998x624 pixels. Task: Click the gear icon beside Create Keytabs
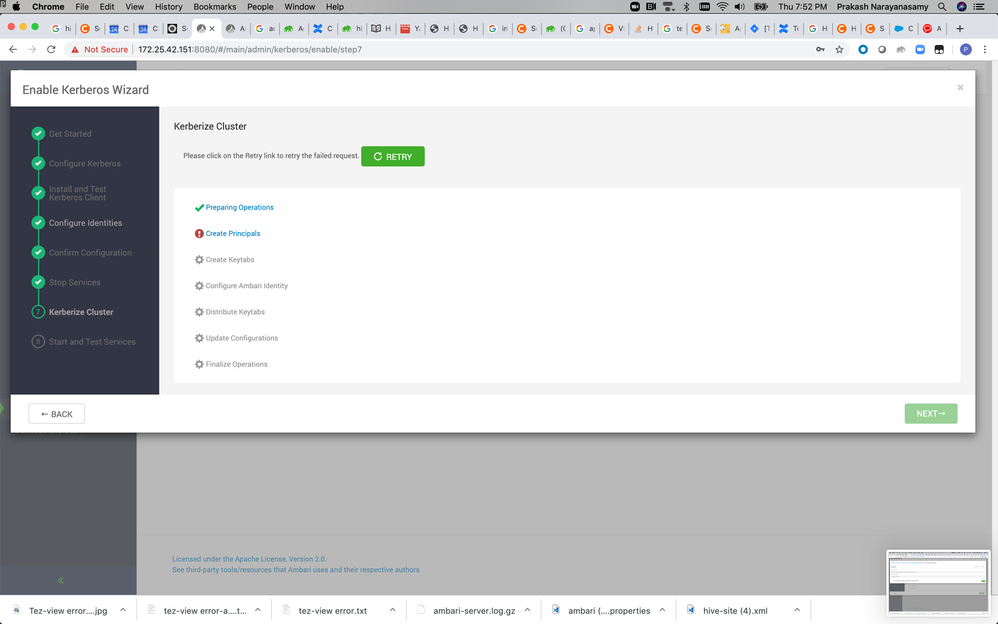199,260
